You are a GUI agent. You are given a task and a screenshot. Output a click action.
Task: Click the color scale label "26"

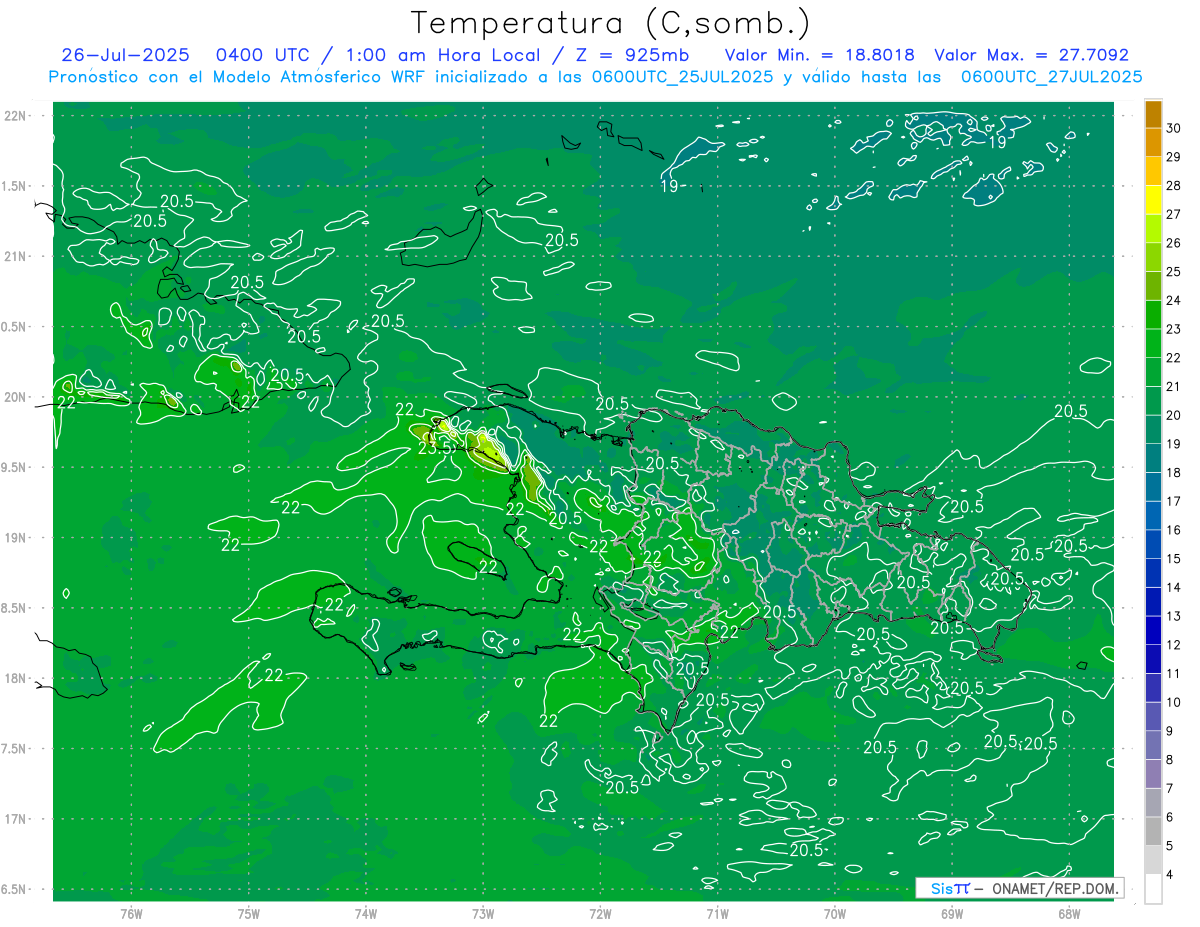[x=1174, y=243]
